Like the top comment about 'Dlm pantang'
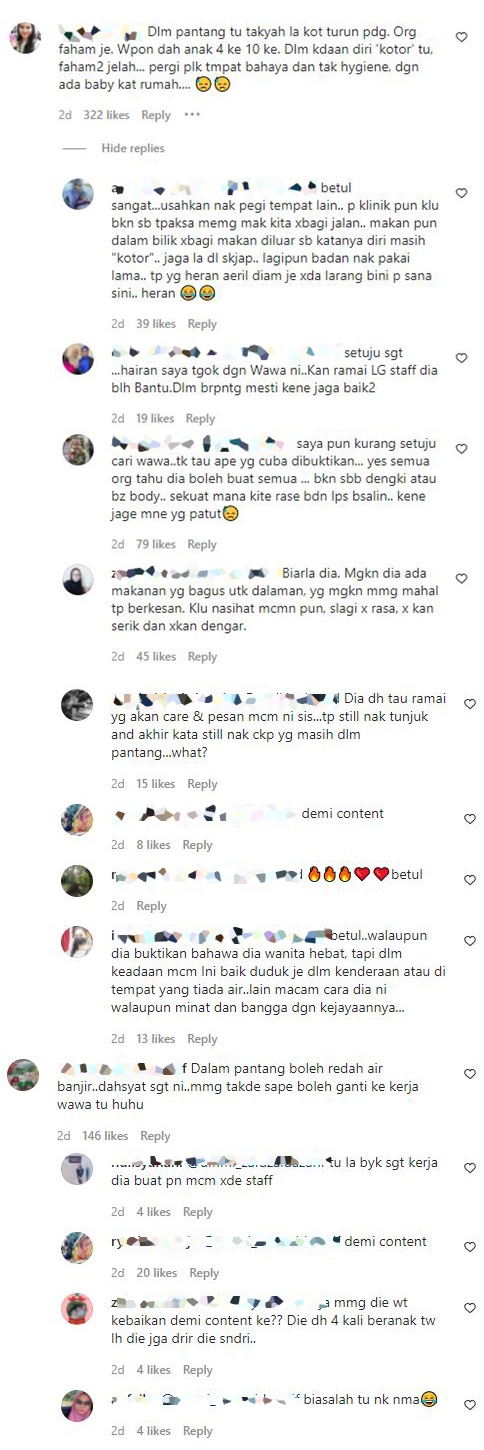This screenshot has width=484, height=1450. pos(461,37)
